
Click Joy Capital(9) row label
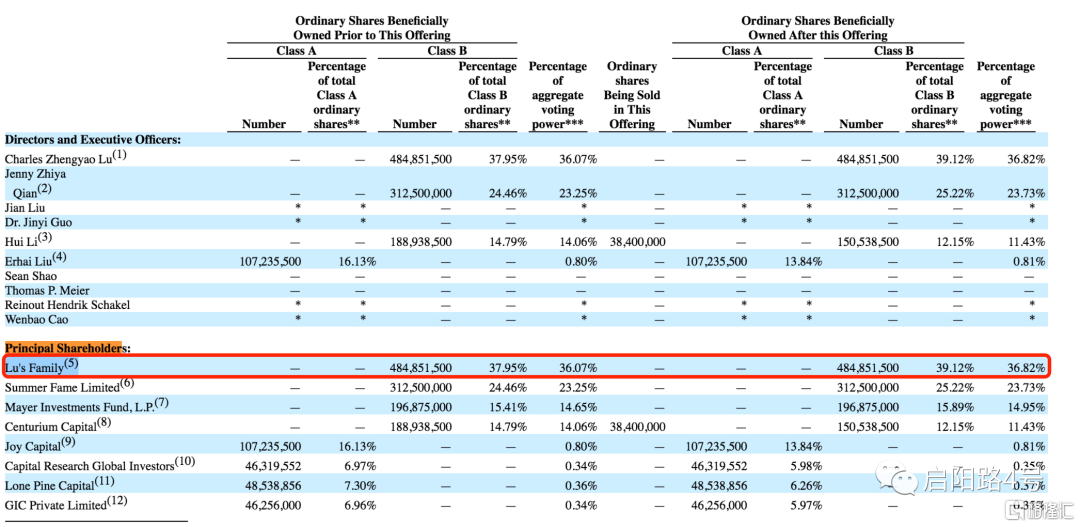point(41,445)
